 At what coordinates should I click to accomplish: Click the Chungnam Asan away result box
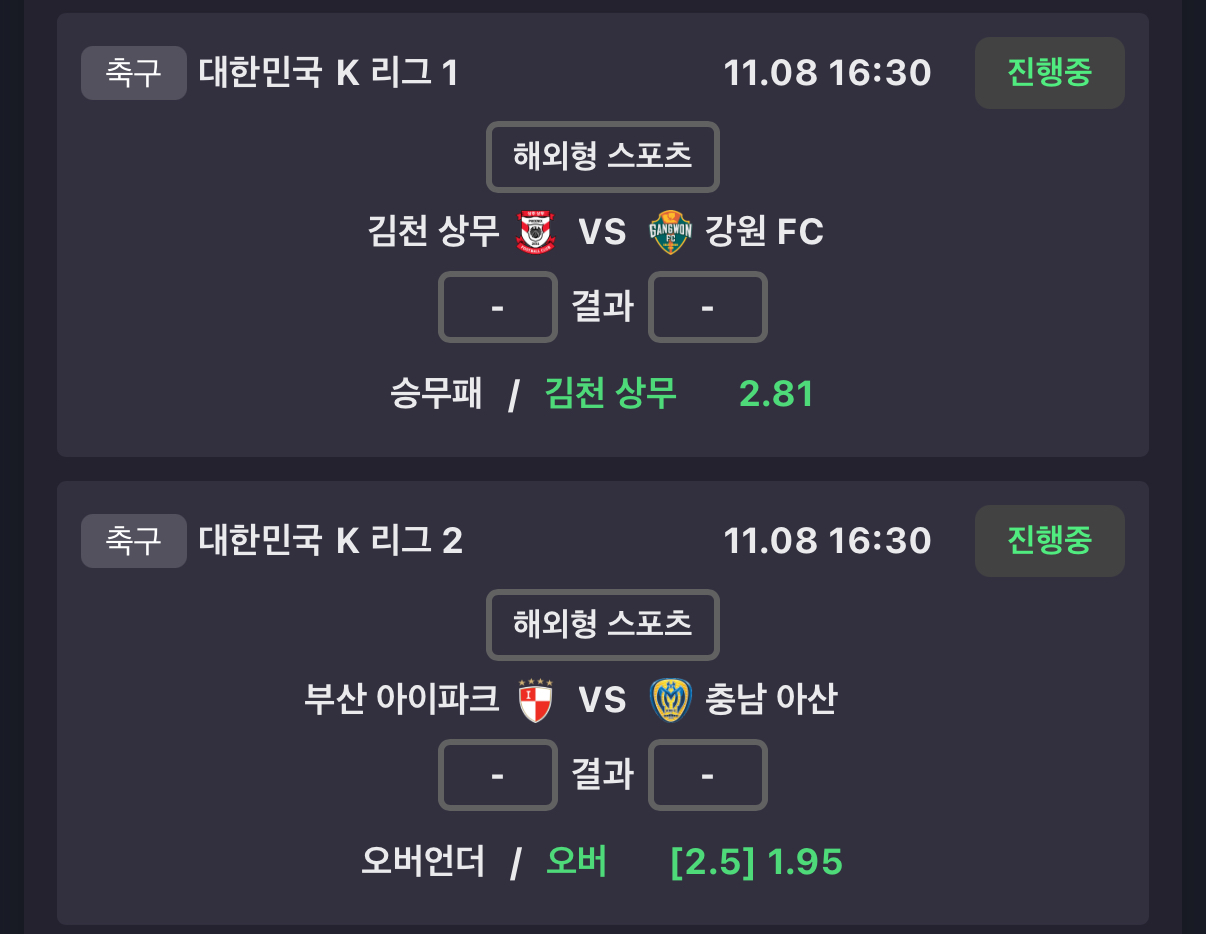point(707,775)
